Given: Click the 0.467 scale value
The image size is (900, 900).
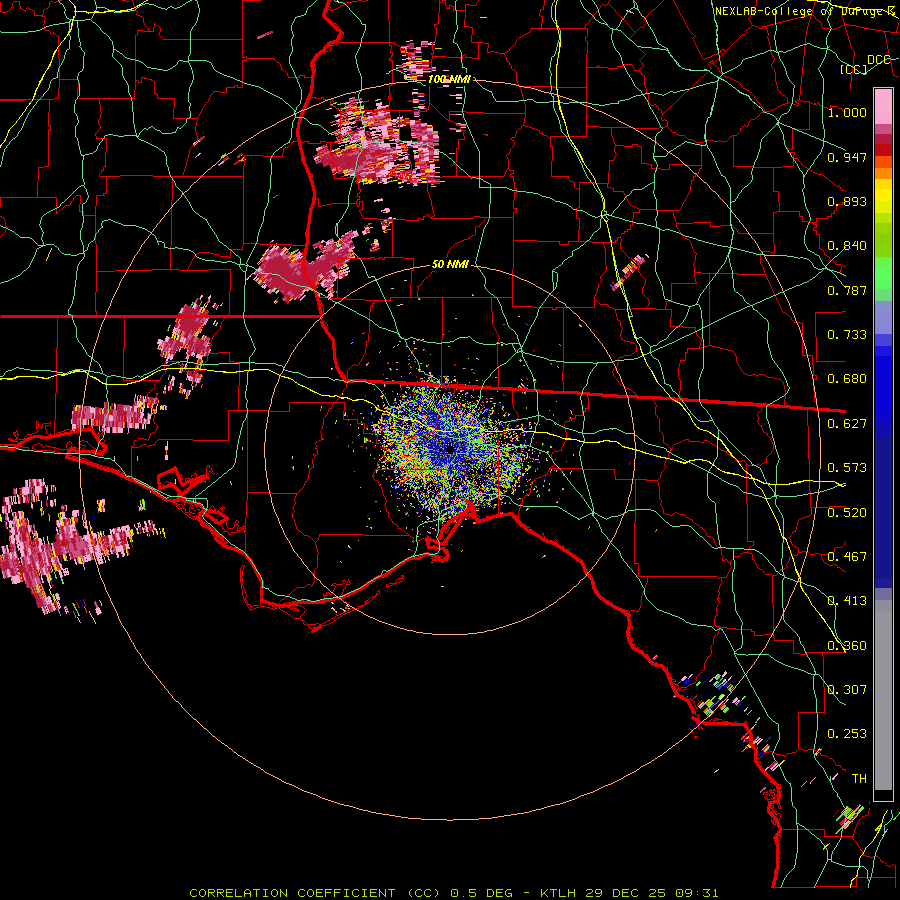Looking at the screenshot, I should (847, 557).
